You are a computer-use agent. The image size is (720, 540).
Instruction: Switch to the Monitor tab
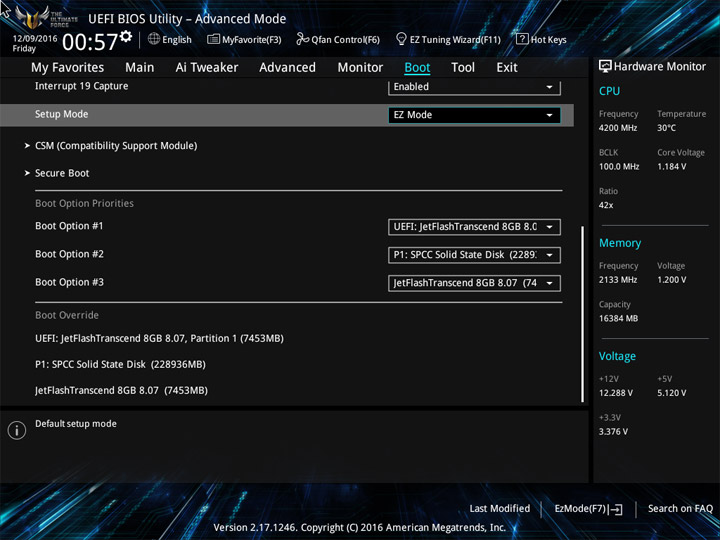[x=360, y=68]
